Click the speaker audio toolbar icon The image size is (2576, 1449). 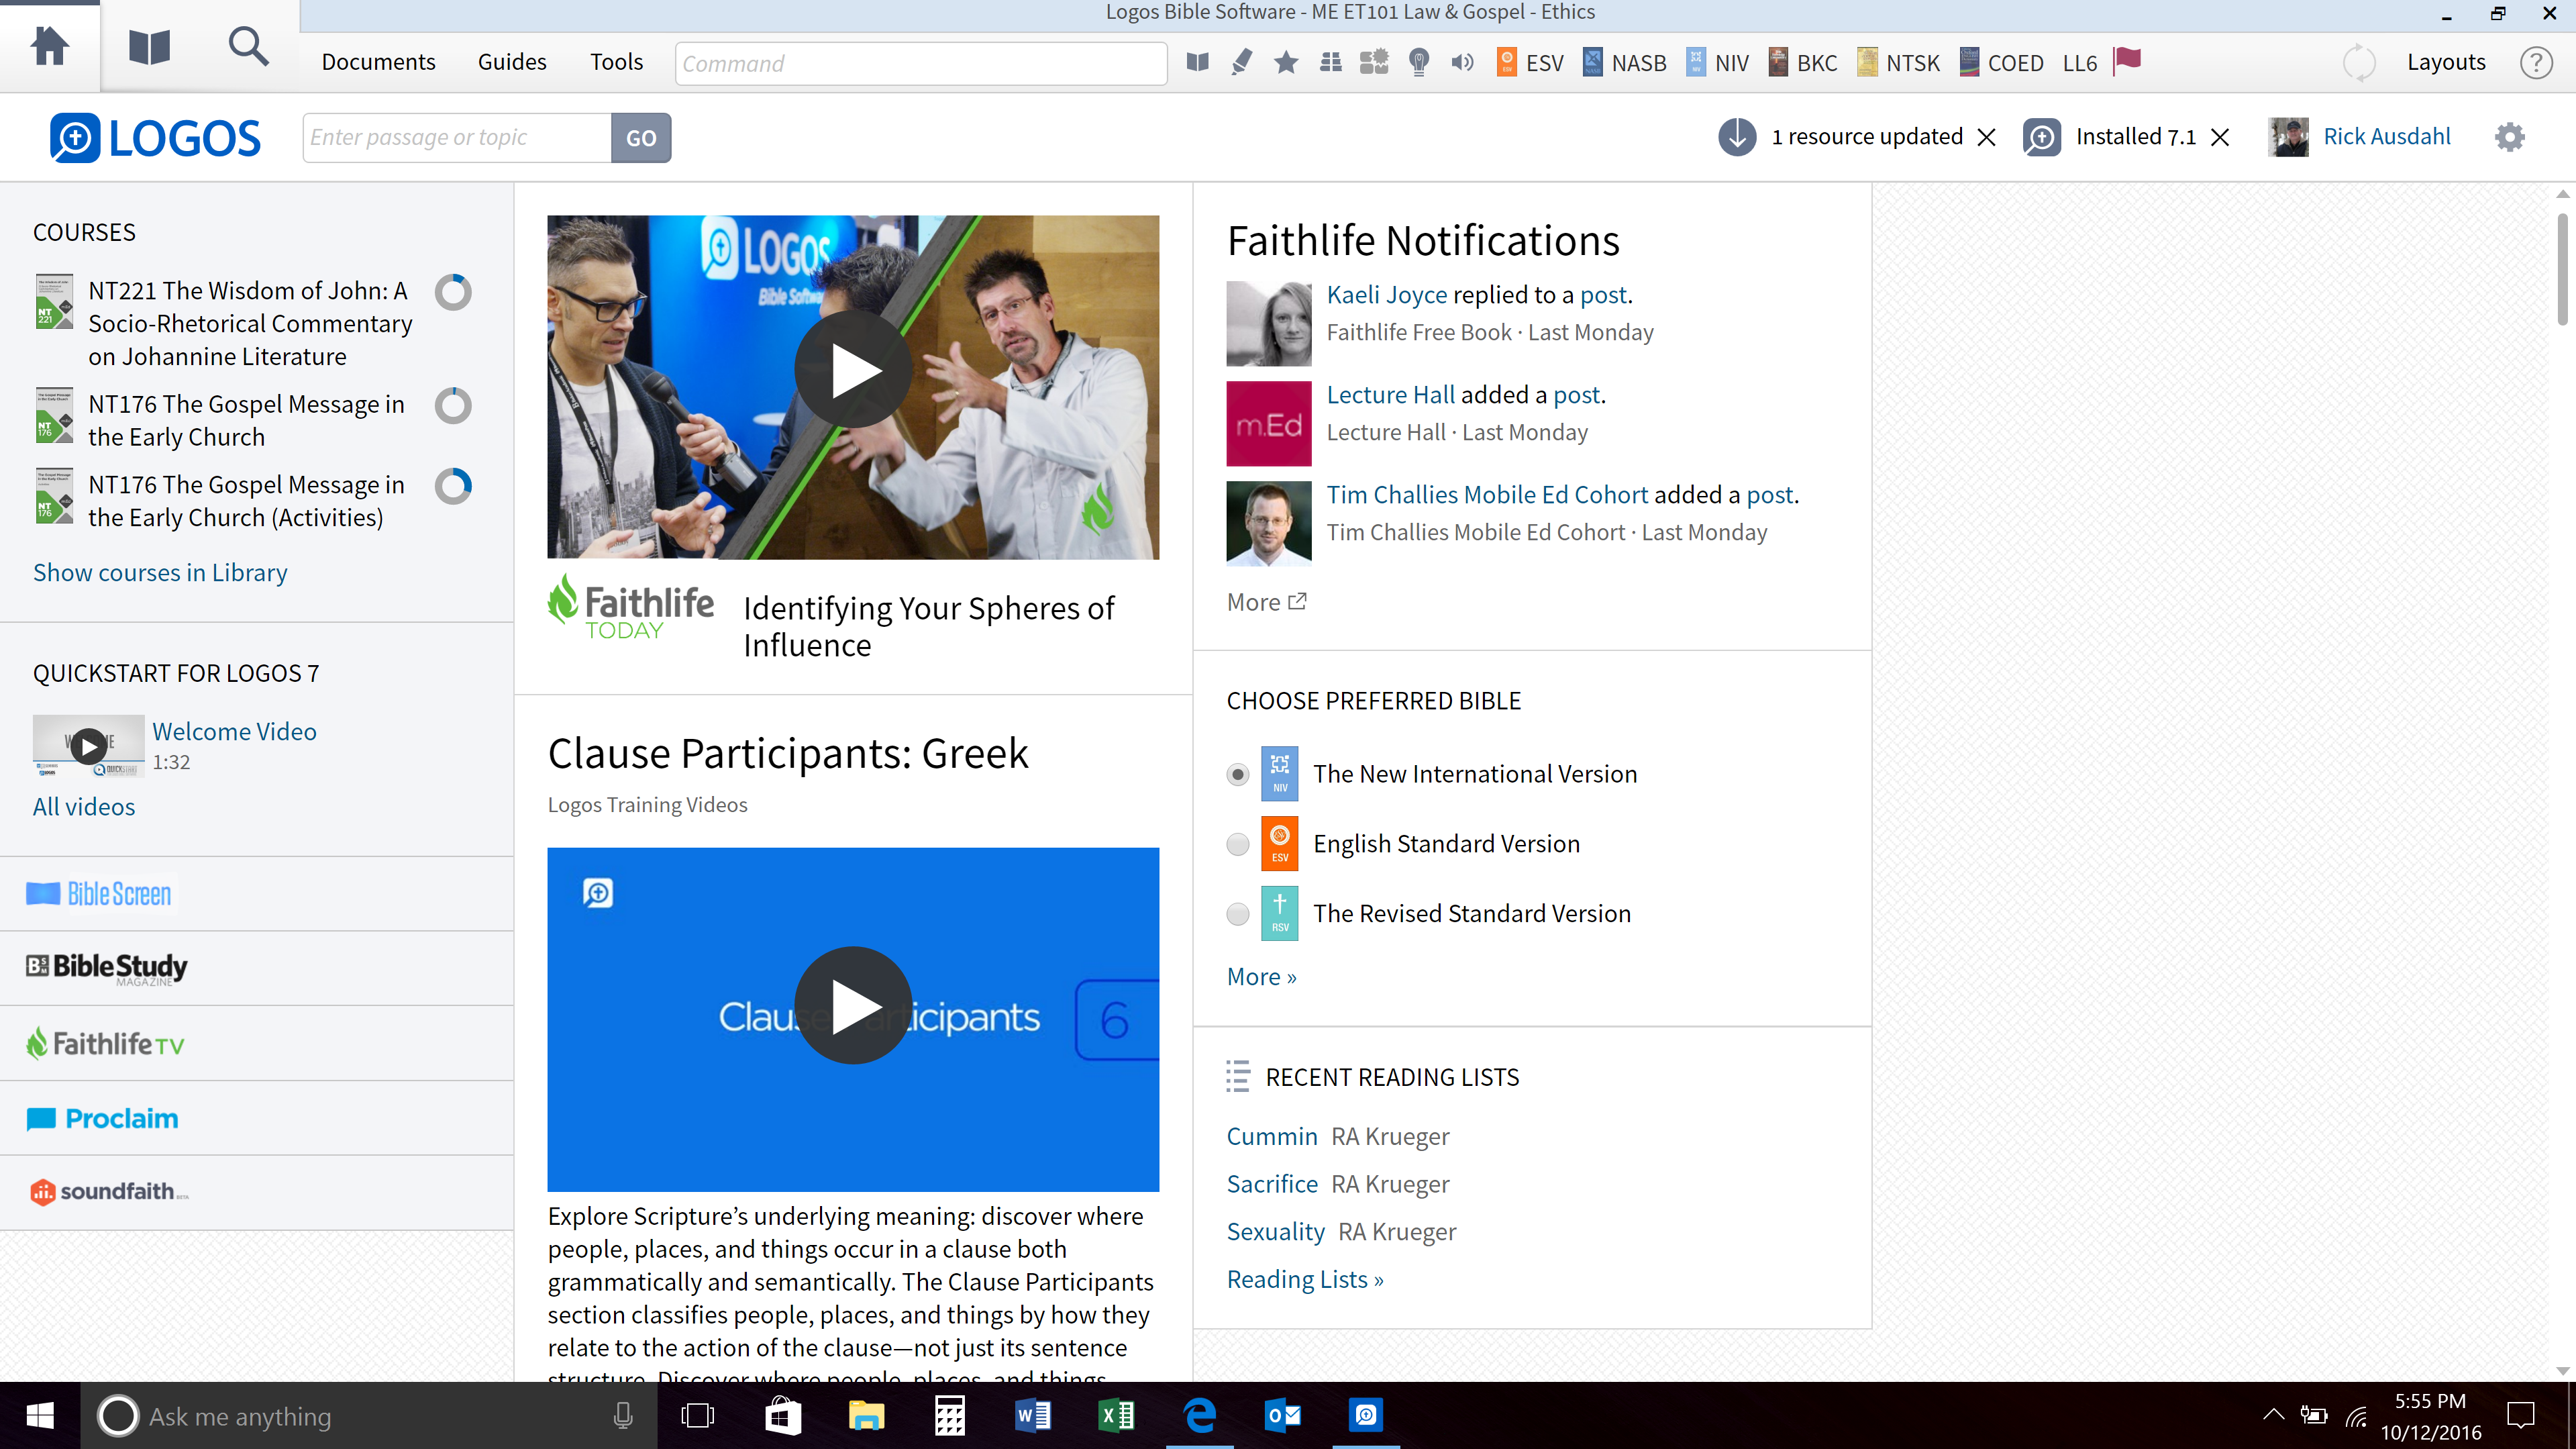[1462, 62]
